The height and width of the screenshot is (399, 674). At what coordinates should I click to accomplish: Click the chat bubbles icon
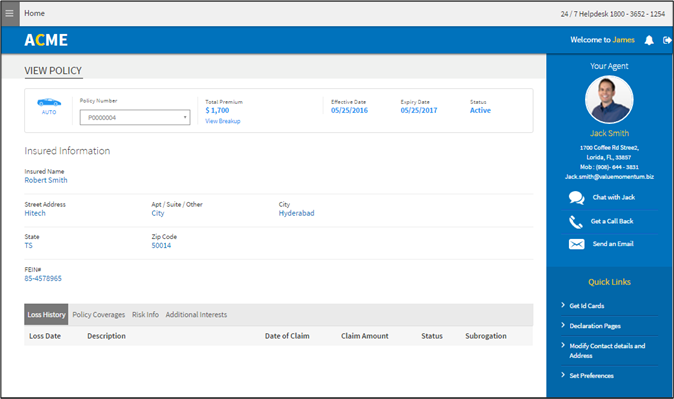(x=576, y=197)
